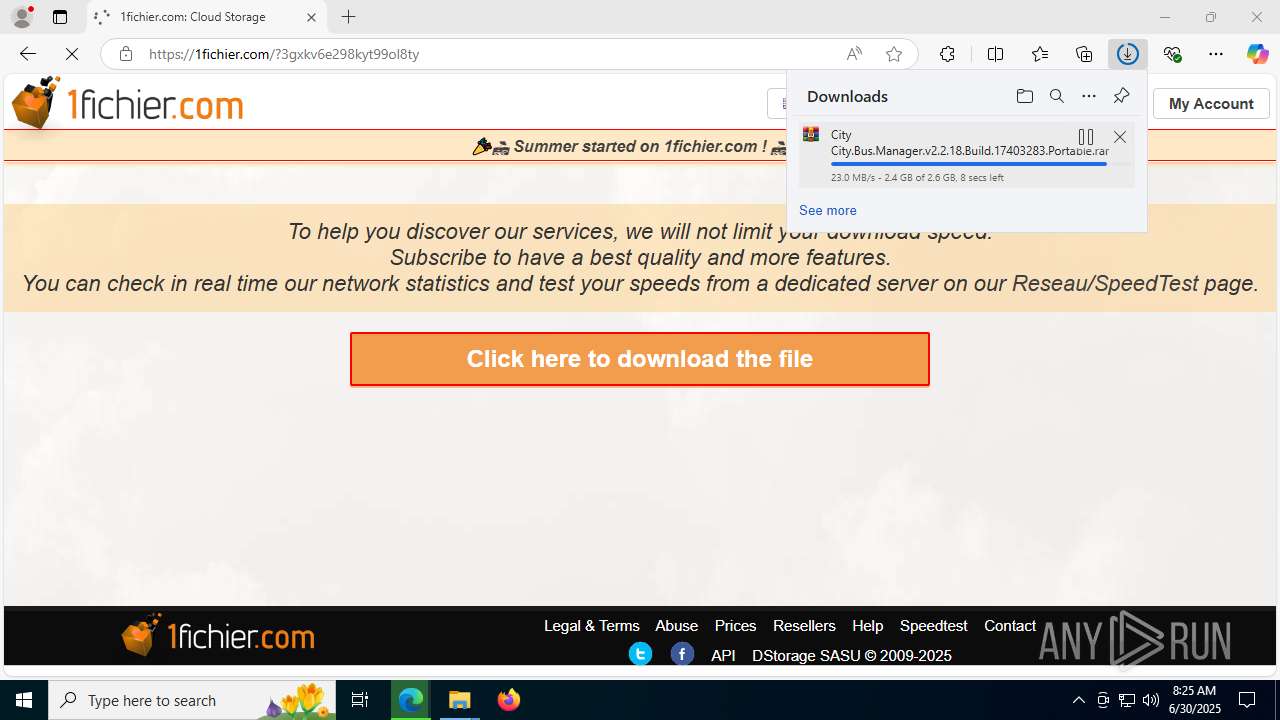Open a new tab with plus button
Viewport: 1280px width, 720px height.
tap(348, 17)
